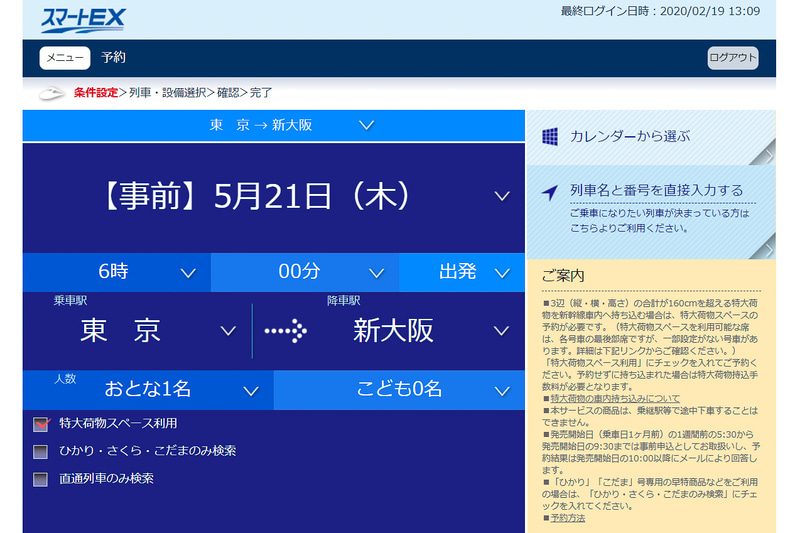Open the 降車駅 新大阪 station dropdown
The image size is (800, 533).
click(389, 331)
